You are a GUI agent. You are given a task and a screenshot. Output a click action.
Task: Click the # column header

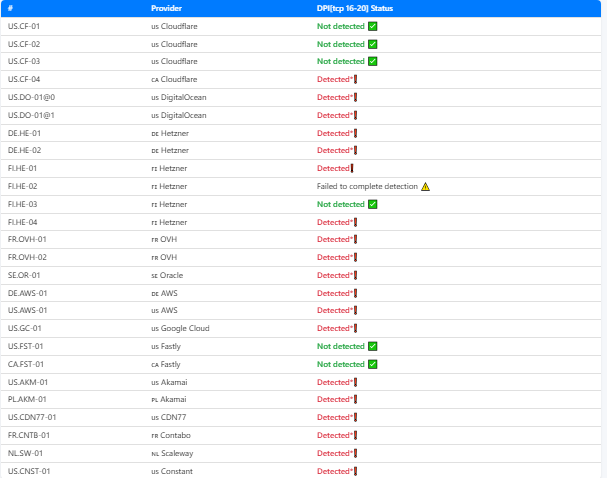pyautogui.click(x=10, y=8)
